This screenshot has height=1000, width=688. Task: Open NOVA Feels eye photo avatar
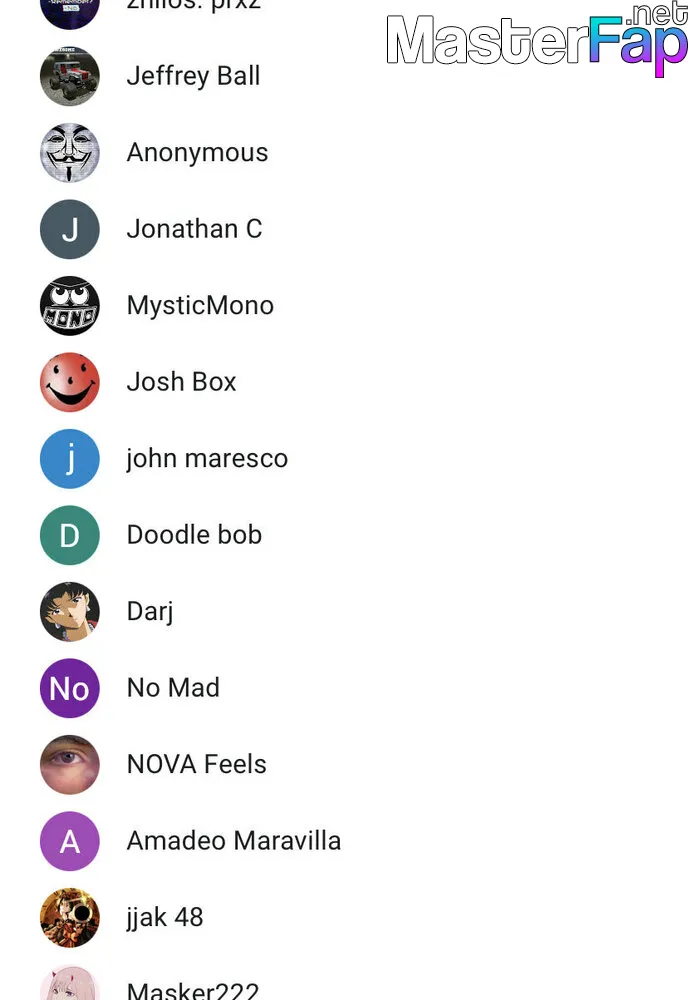pyautogui.click(x=70, y=765)
